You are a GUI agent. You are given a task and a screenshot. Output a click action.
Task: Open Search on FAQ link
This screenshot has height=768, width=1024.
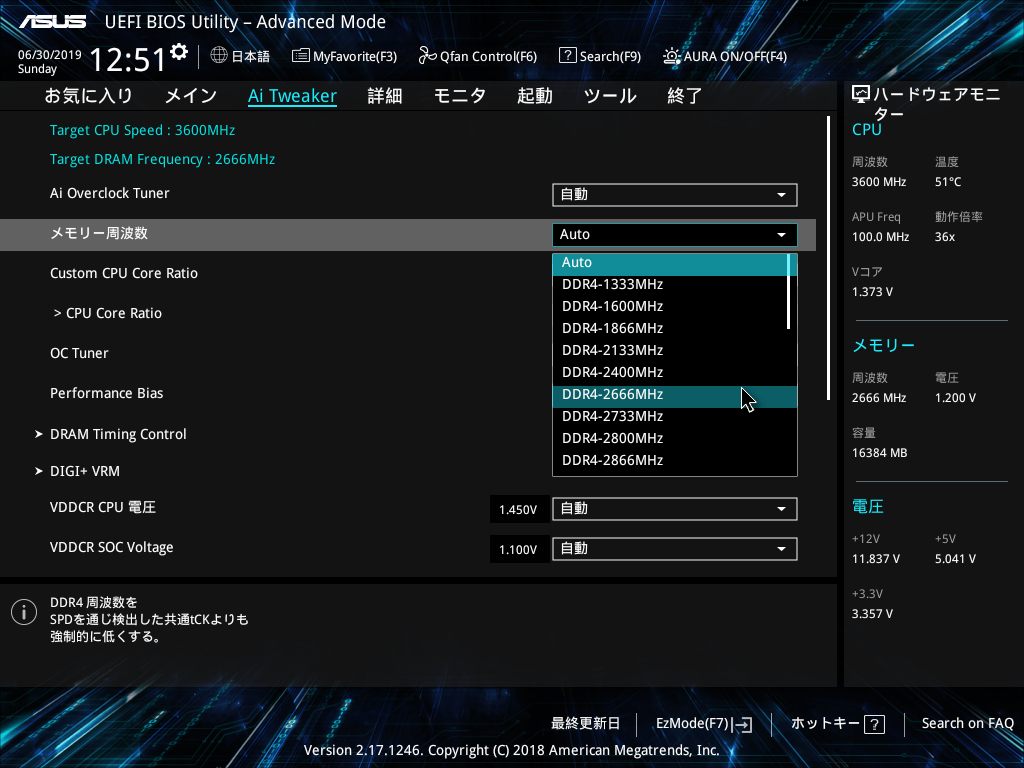coord(967,724)
